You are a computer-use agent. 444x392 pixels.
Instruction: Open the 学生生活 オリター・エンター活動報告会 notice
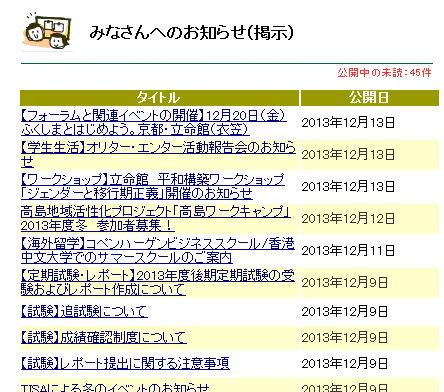tap(158, 154)
